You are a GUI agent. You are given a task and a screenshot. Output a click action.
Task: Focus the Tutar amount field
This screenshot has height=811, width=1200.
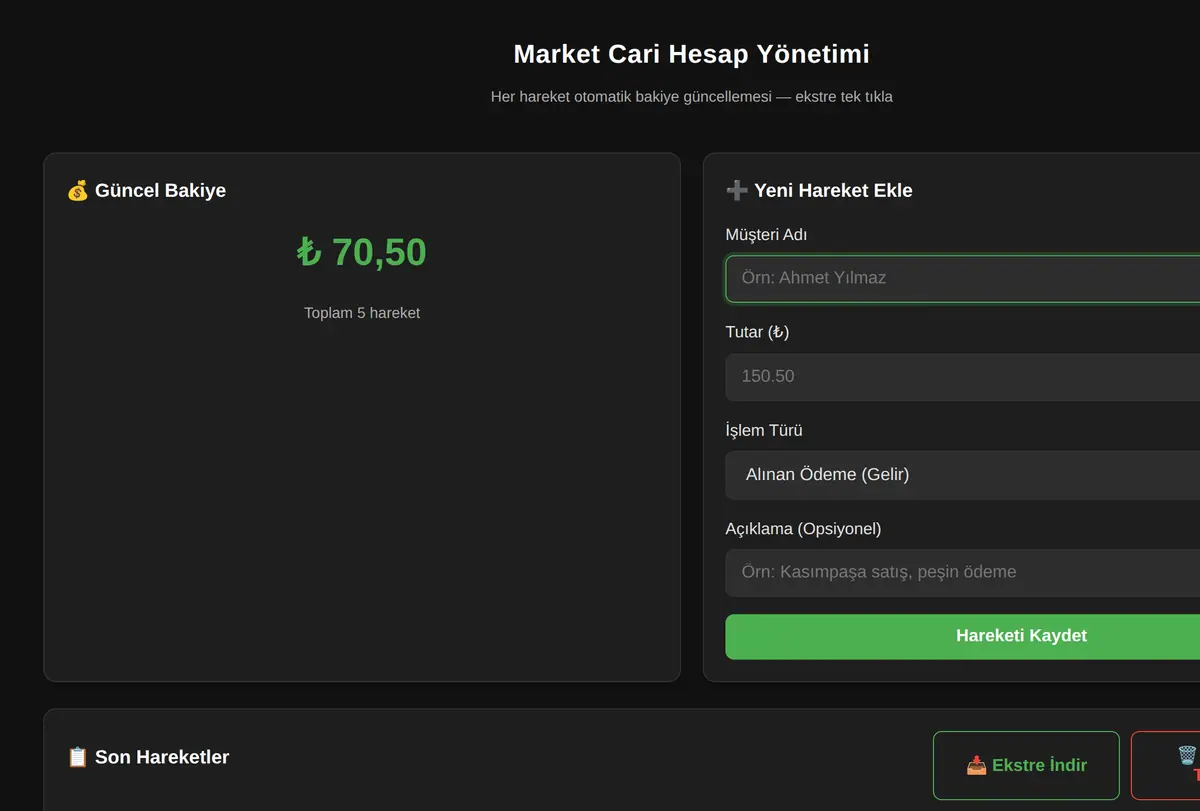[962, 377]
